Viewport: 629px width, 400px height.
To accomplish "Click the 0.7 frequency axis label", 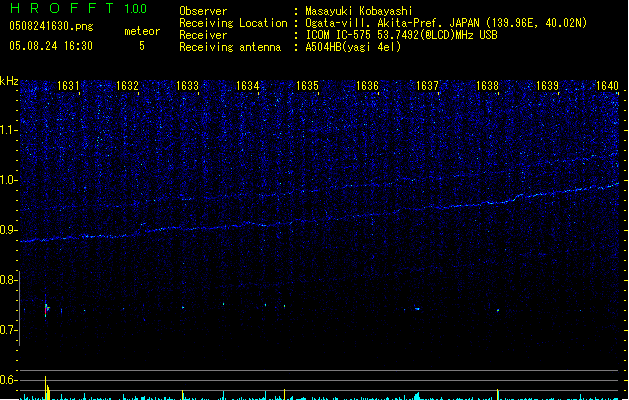I will pos(9,330).
